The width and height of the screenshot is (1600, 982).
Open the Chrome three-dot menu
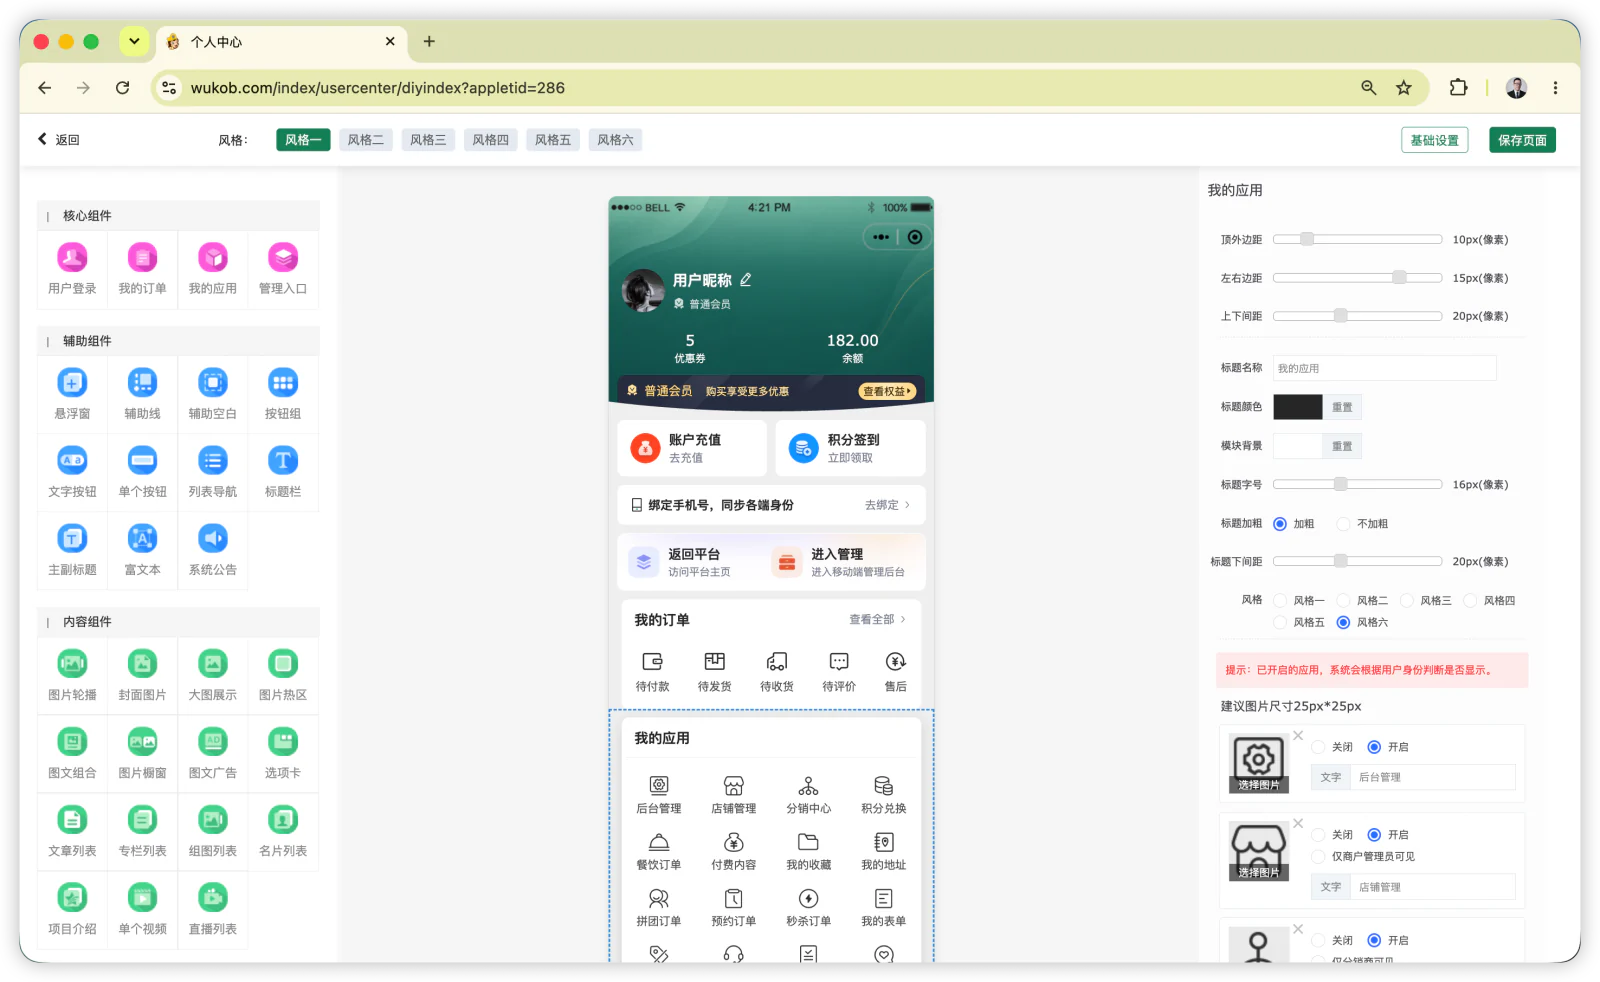pos(1555,88)
